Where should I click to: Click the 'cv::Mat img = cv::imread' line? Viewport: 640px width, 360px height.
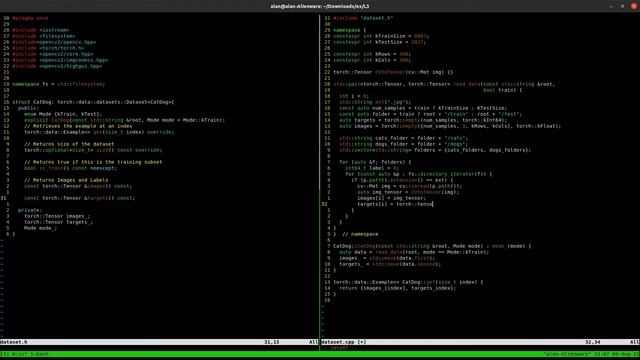410,186
